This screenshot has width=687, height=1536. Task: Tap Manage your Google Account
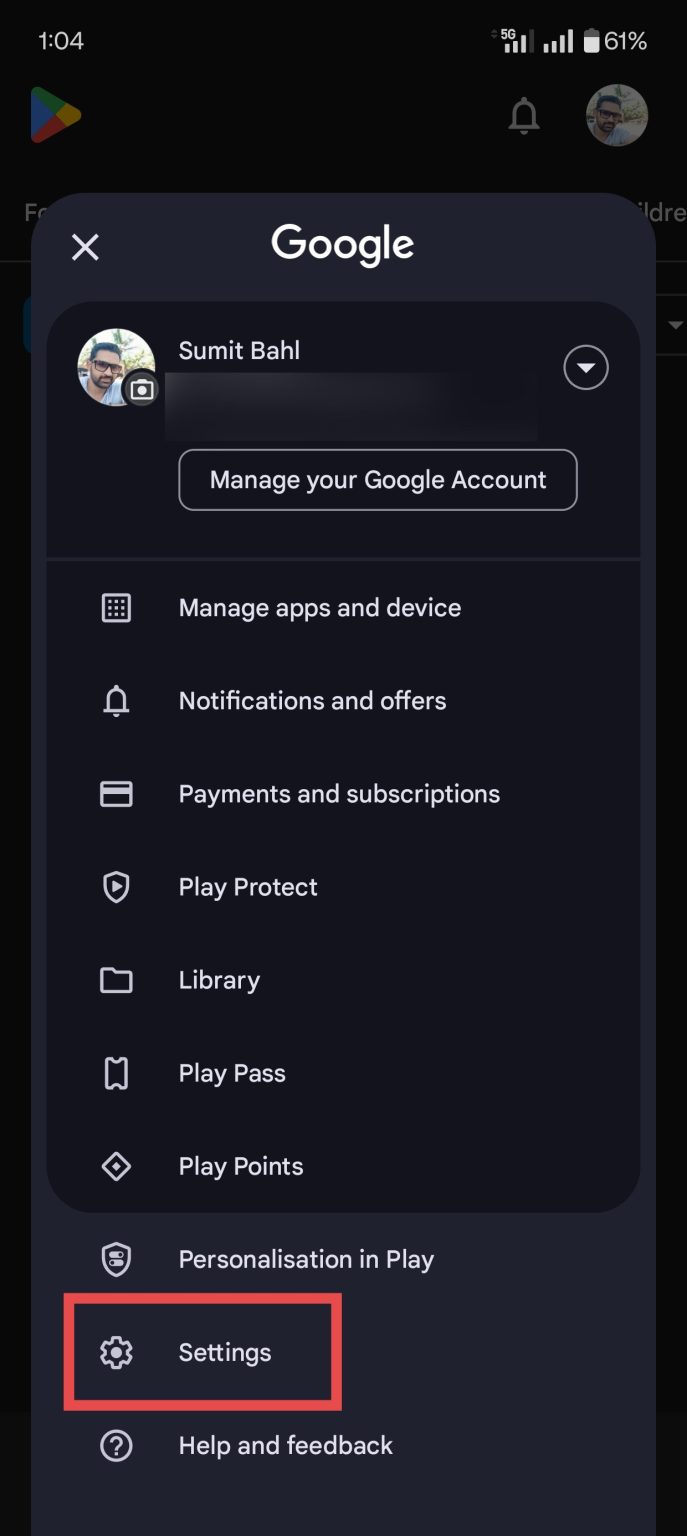(x=377, y=480)
